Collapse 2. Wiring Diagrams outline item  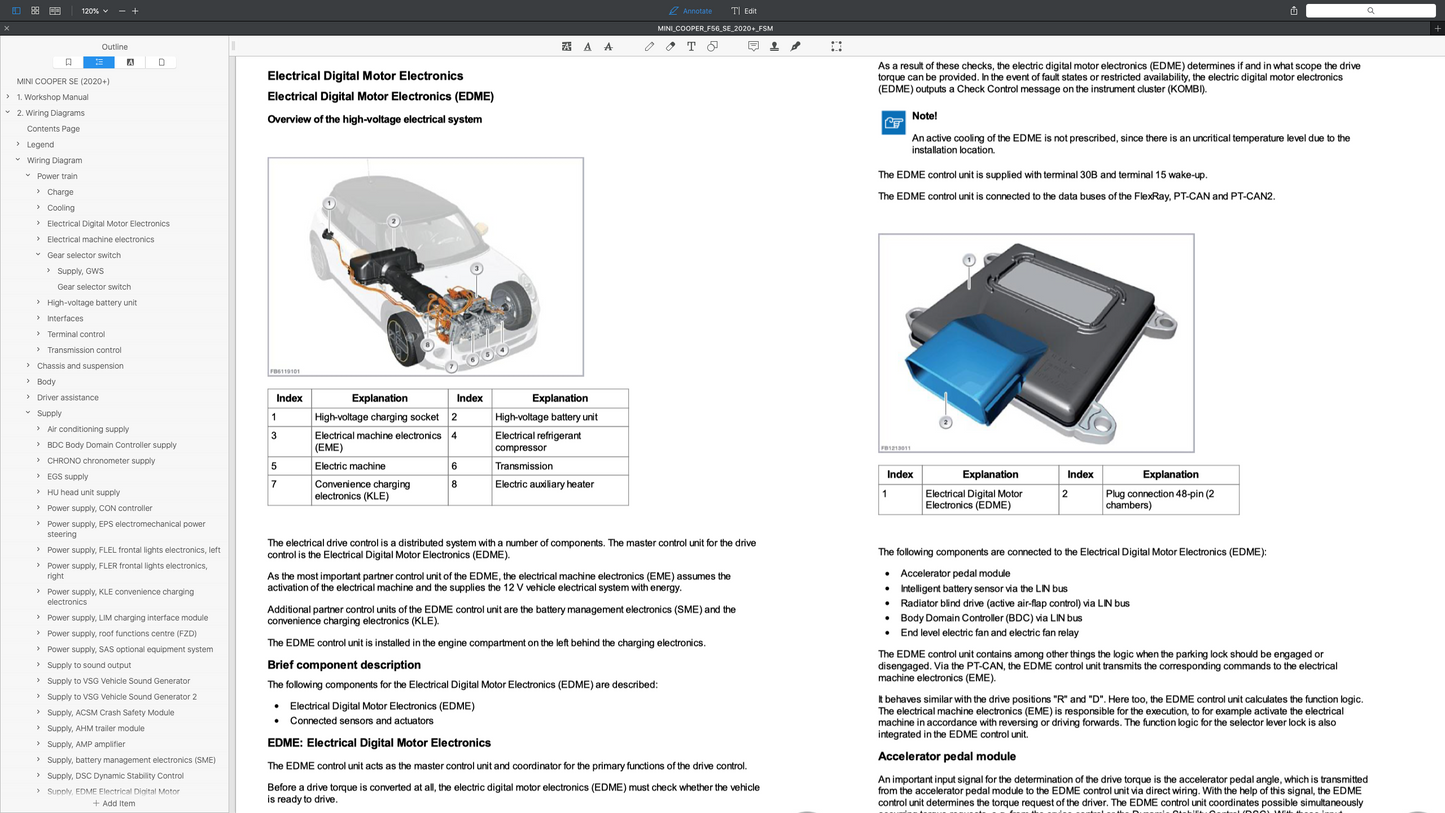[8, 113]
